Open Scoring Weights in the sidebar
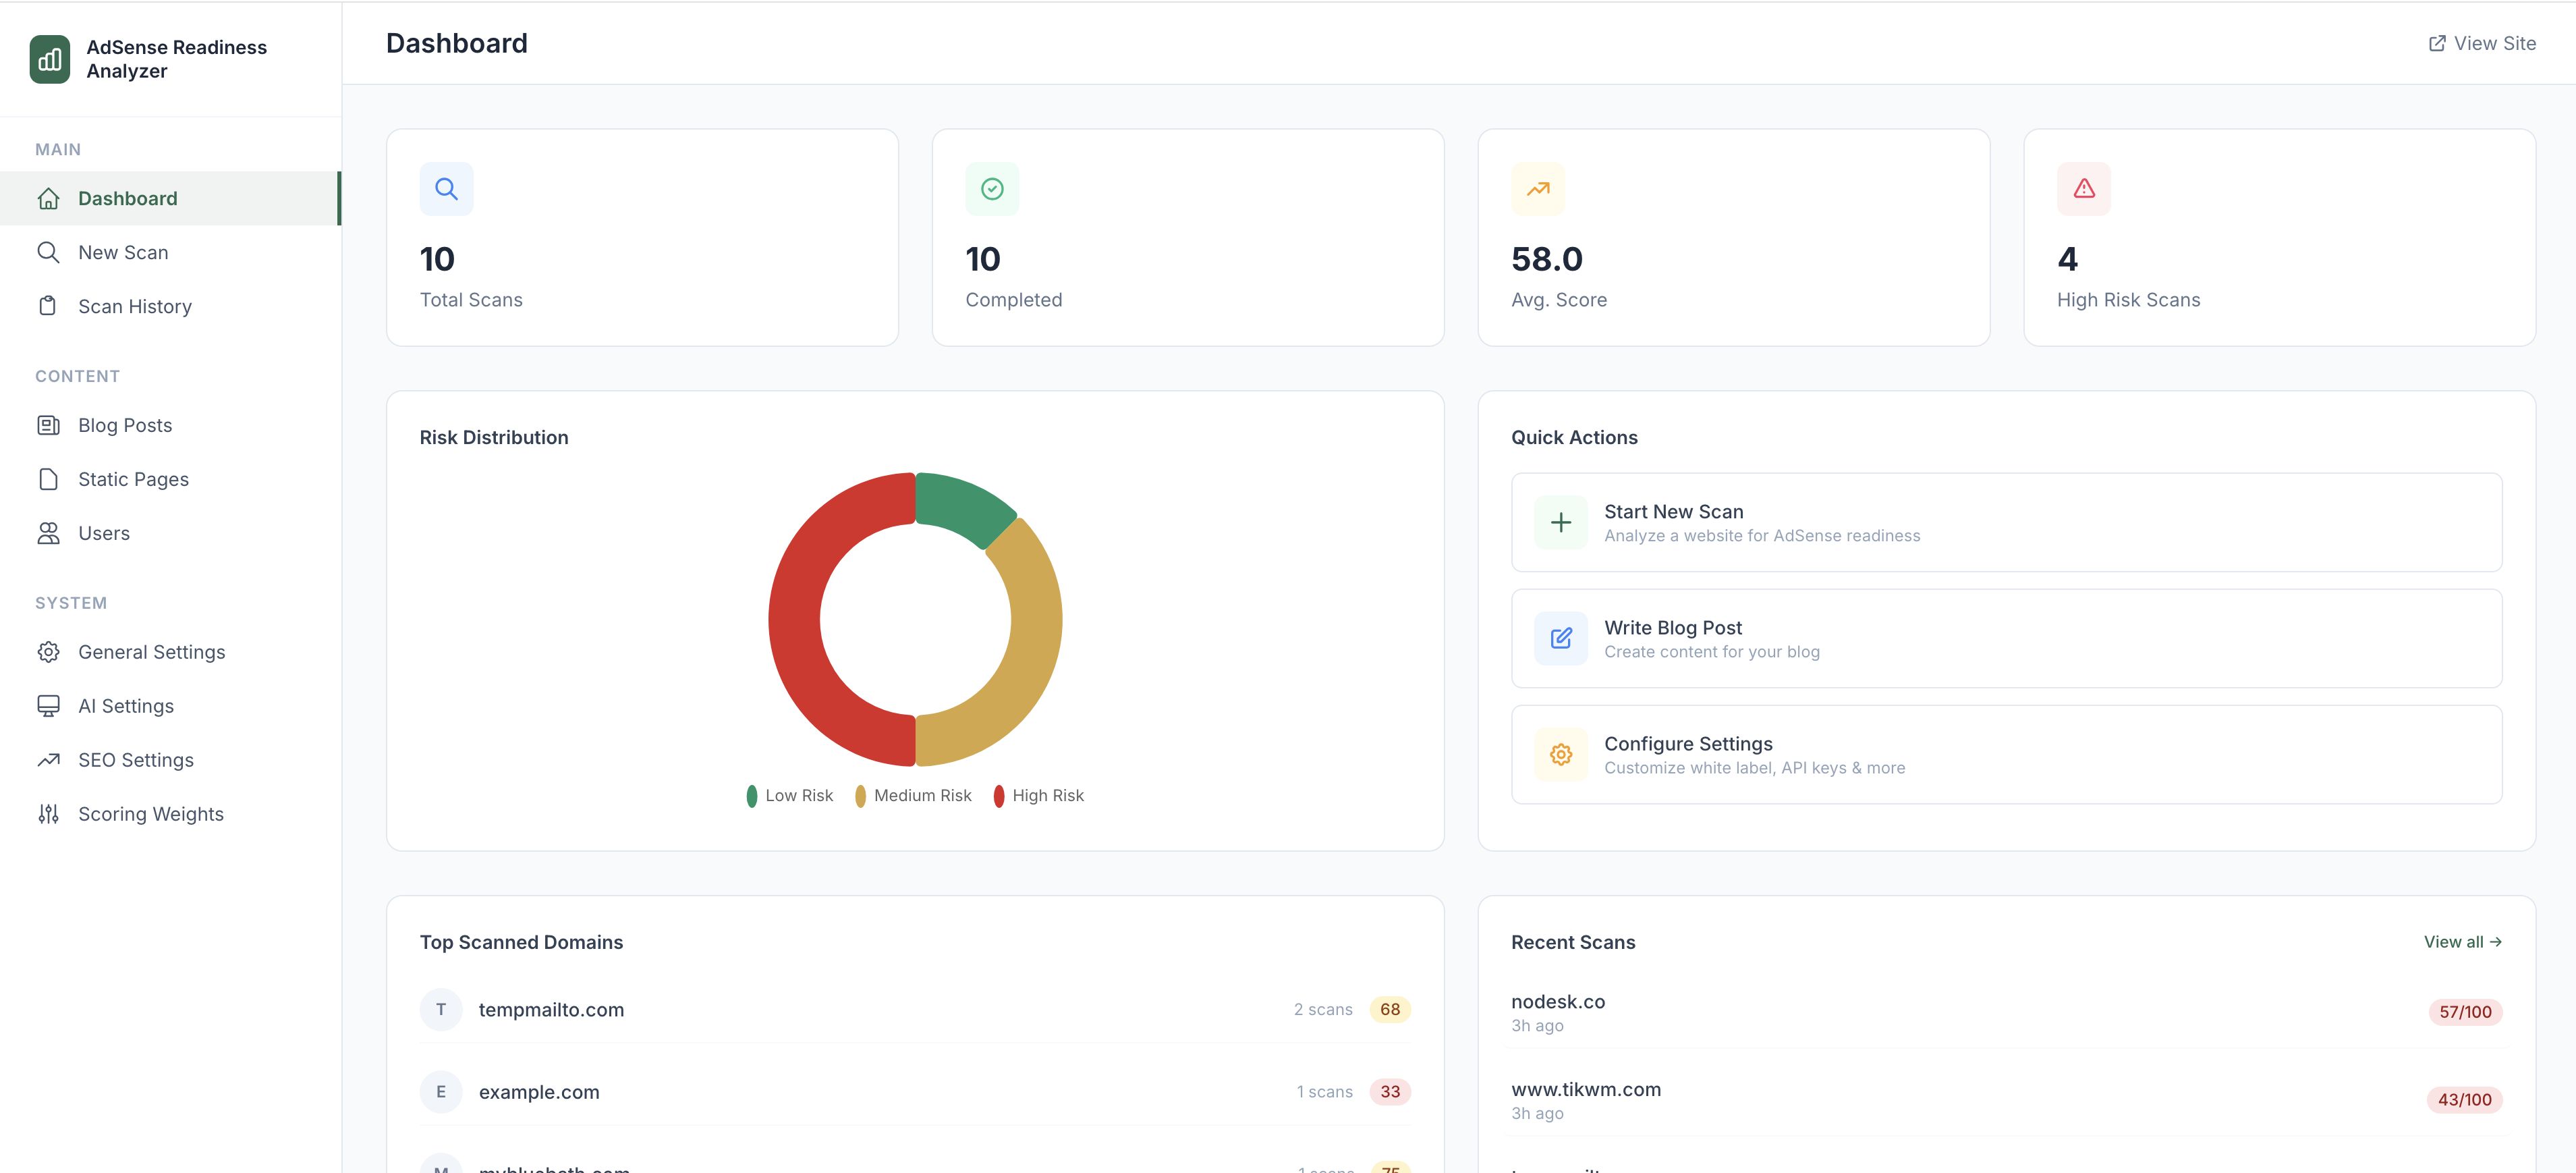This screenshot has width=2576, height=1173. [150, 814]
